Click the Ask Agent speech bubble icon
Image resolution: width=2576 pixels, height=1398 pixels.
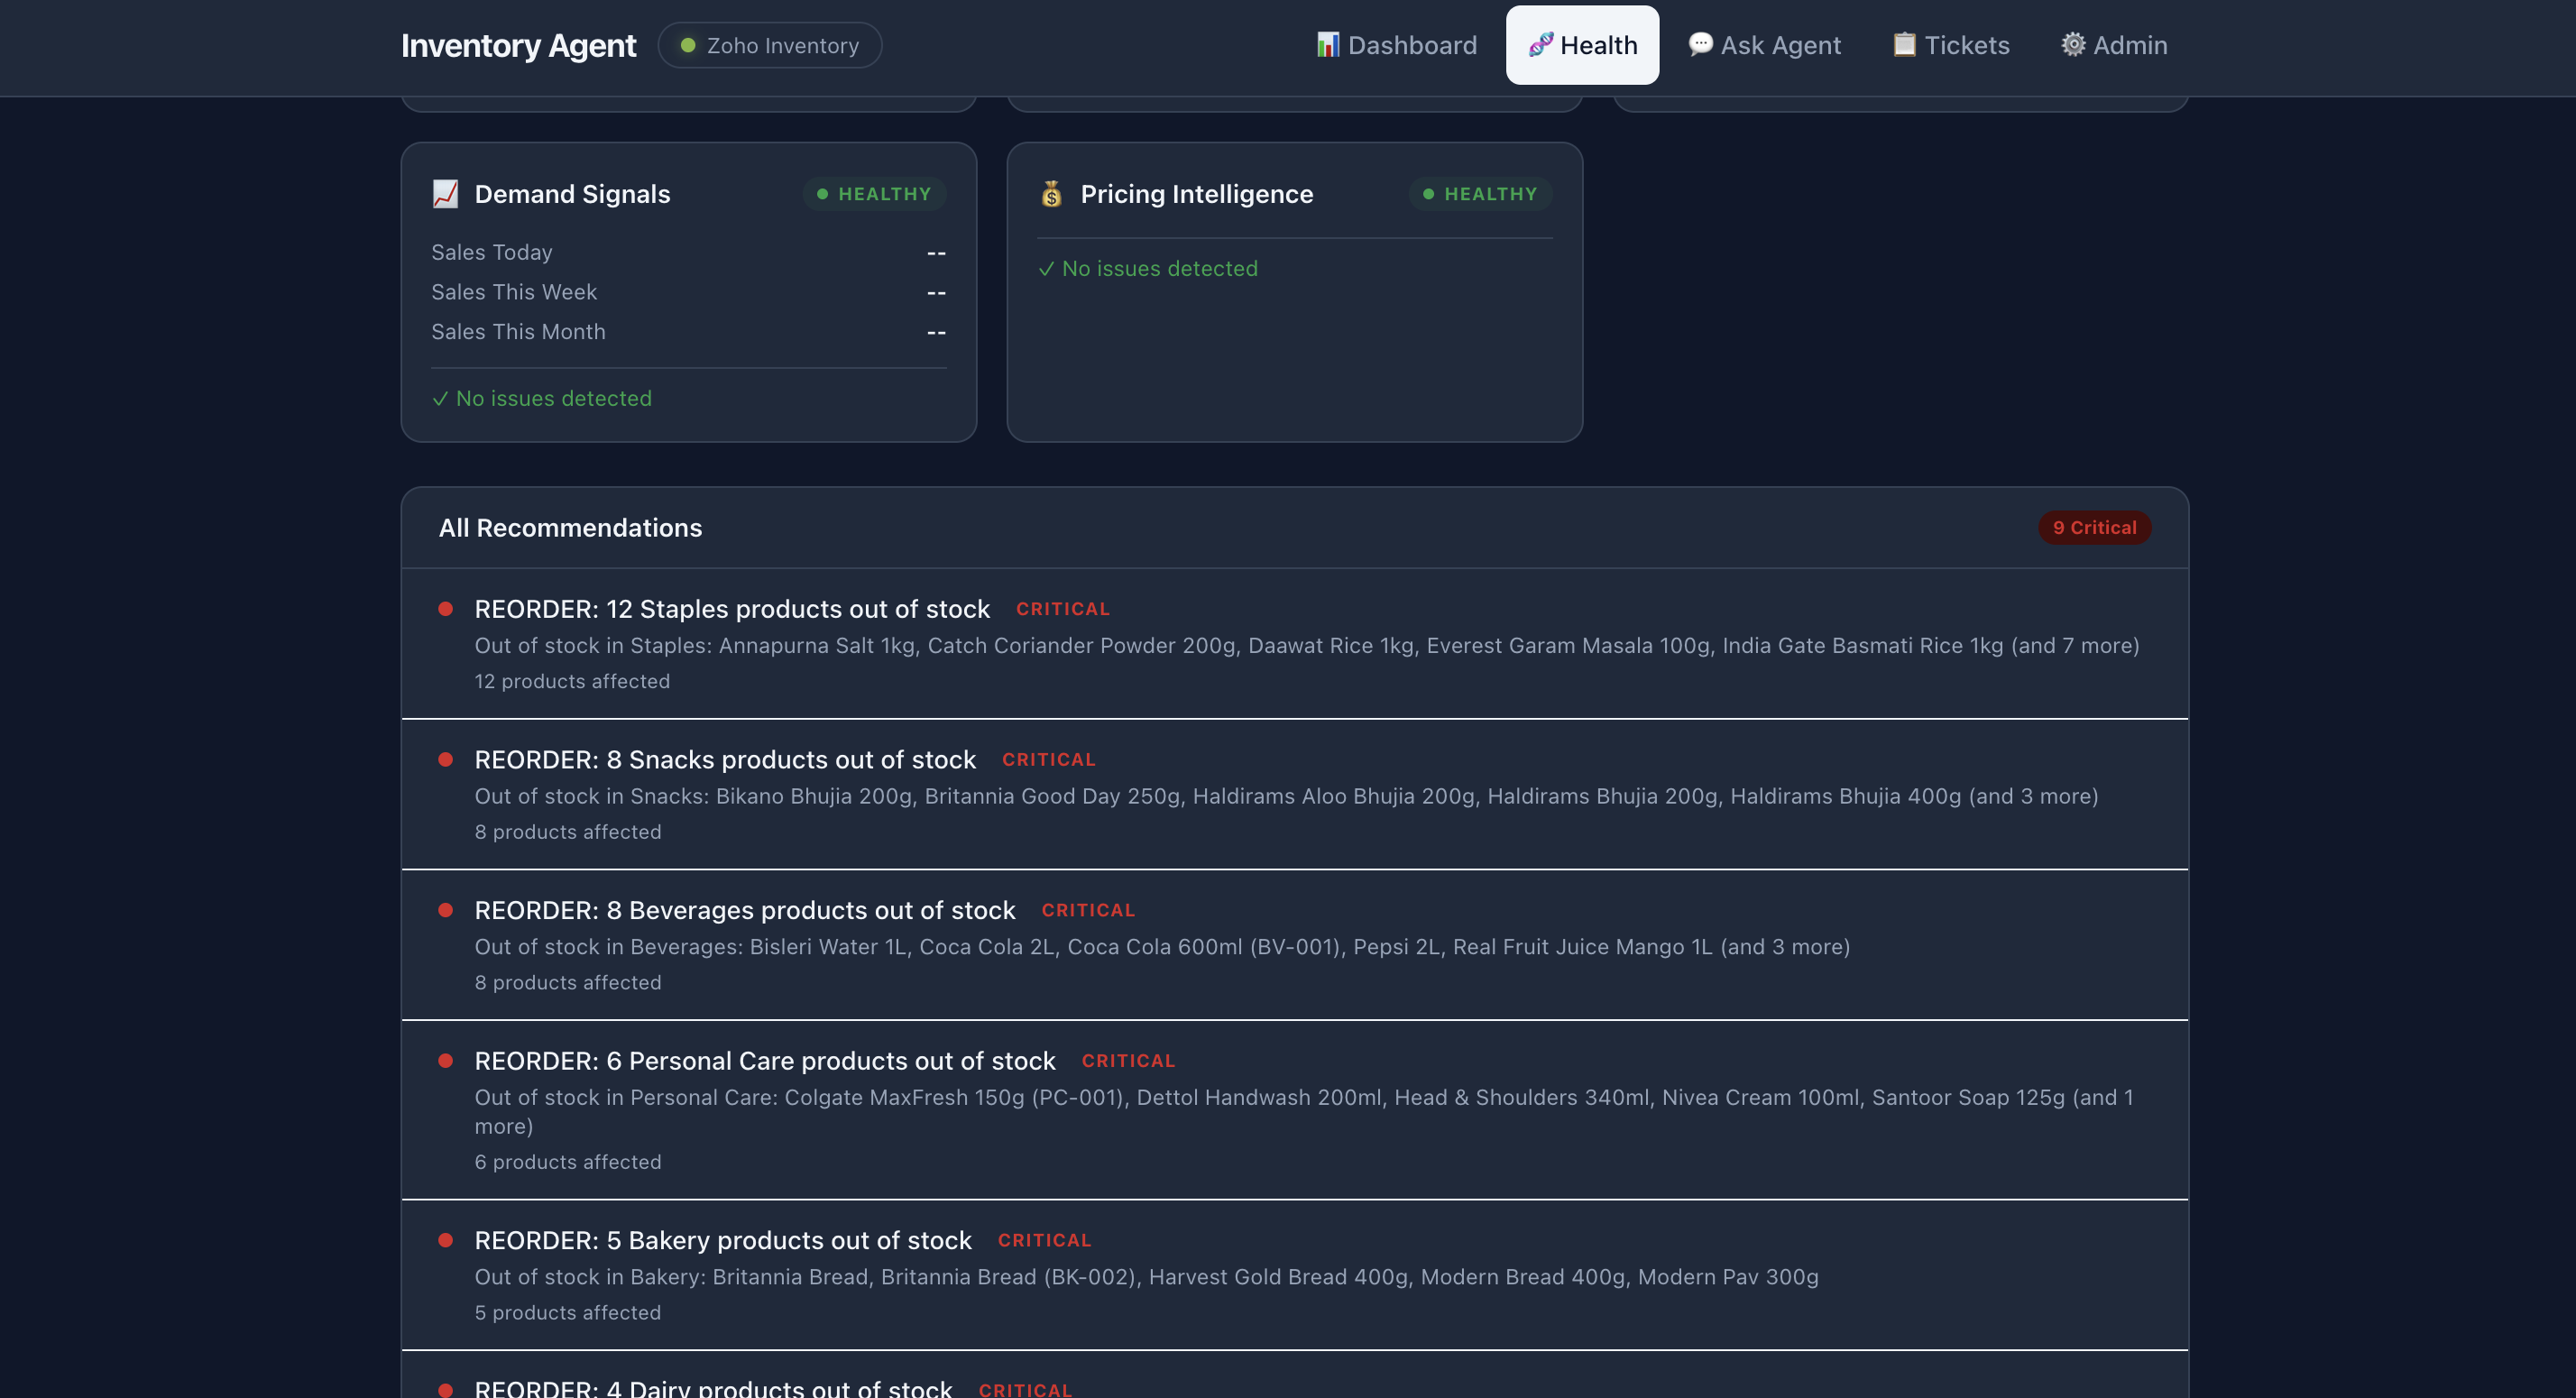pos(1700,44)
